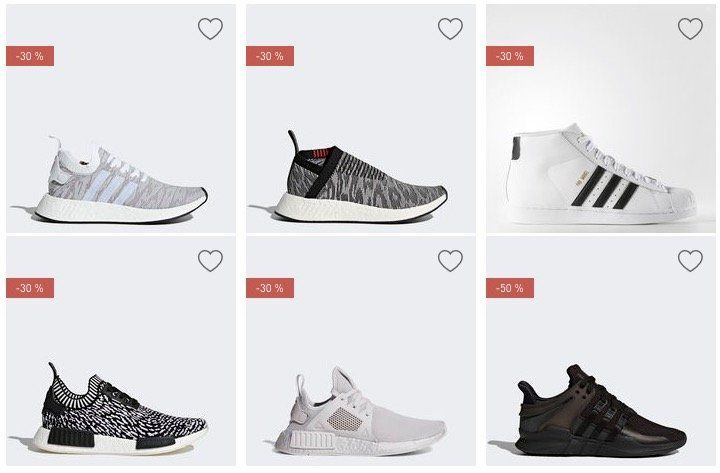The image size is (720, 473).
Task: Open the all-black EQT Support sneaker image
Action: 601,410
